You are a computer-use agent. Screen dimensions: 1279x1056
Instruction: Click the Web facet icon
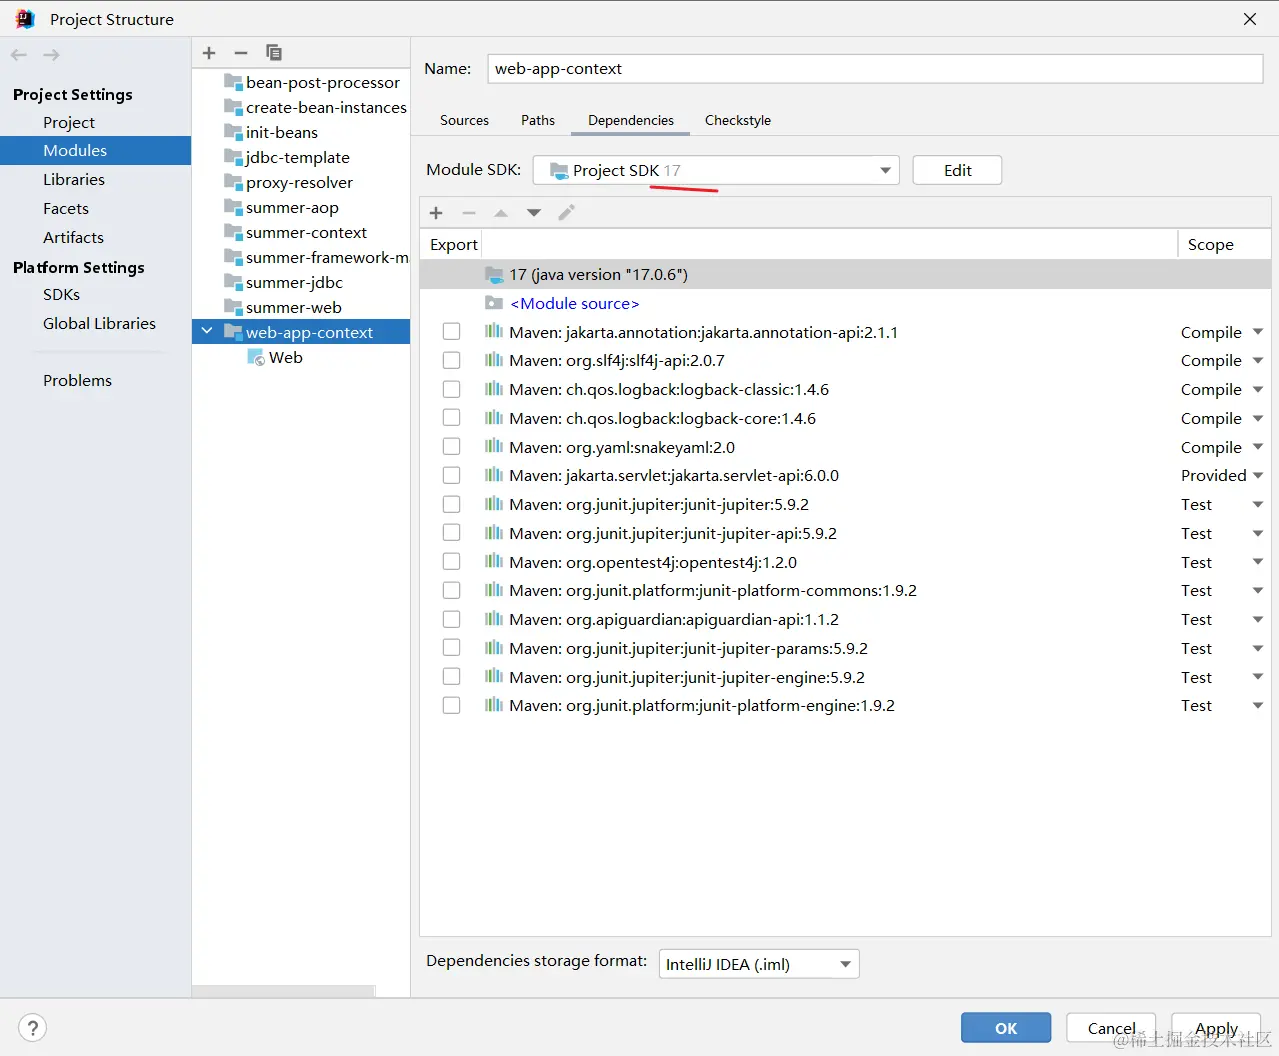coord(256,357)
